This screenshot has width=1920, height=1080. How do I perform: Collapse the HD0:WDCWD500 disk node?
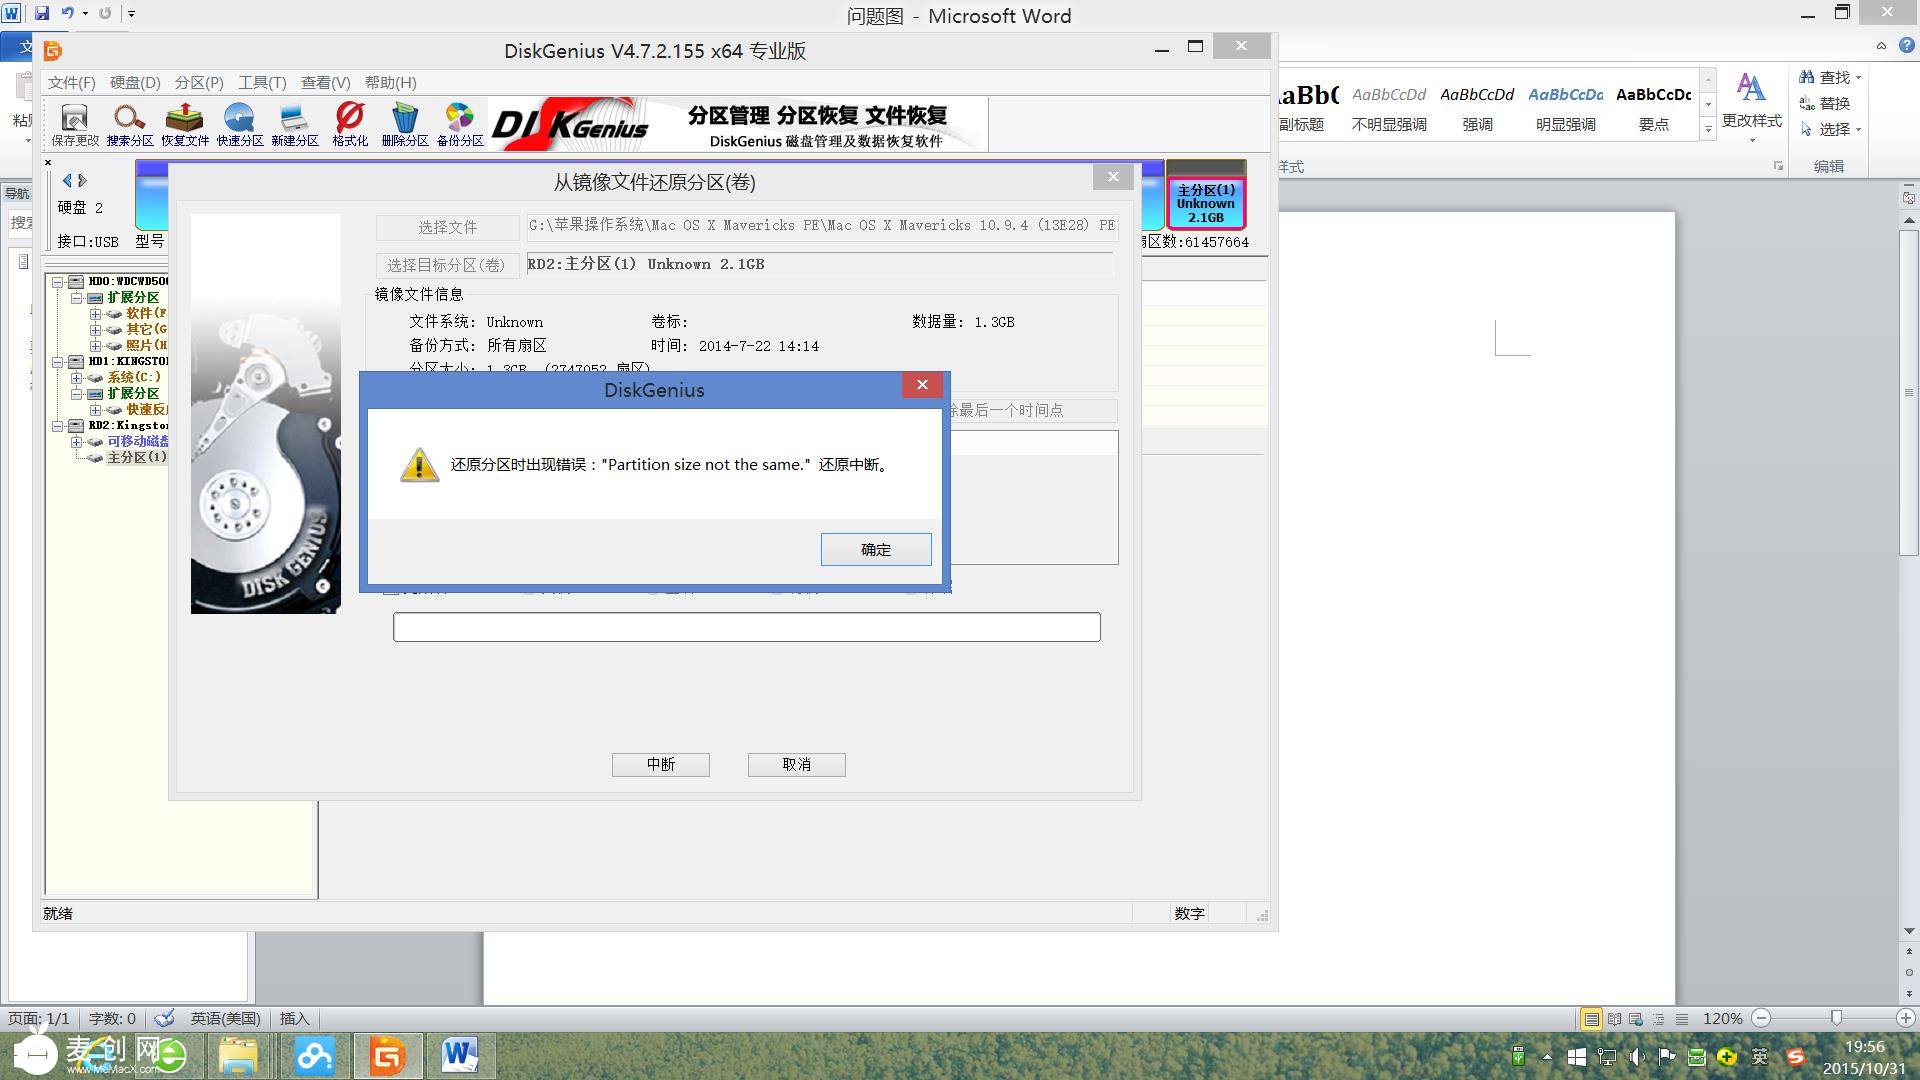(57, 281)
